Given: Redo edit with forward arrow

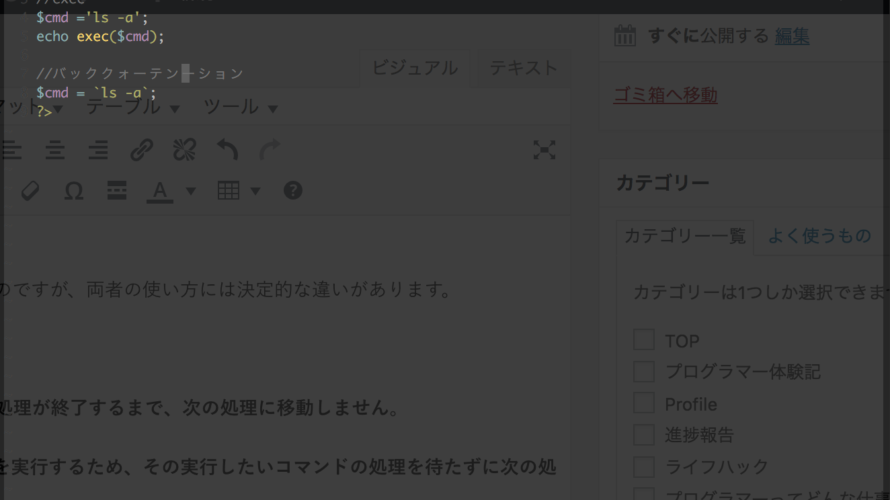Looking at the screenshot, I should [270, 150].
